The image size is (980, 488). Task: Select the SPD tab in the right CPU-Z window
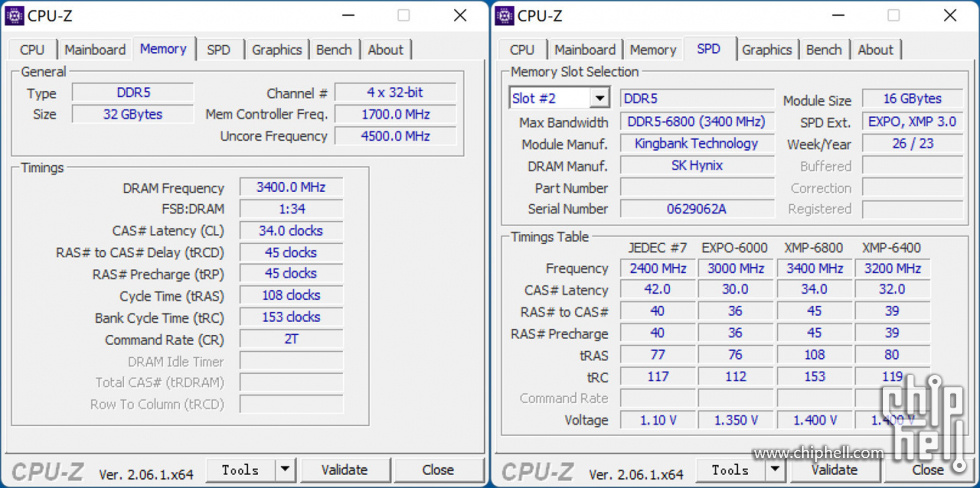pos(709,49)
